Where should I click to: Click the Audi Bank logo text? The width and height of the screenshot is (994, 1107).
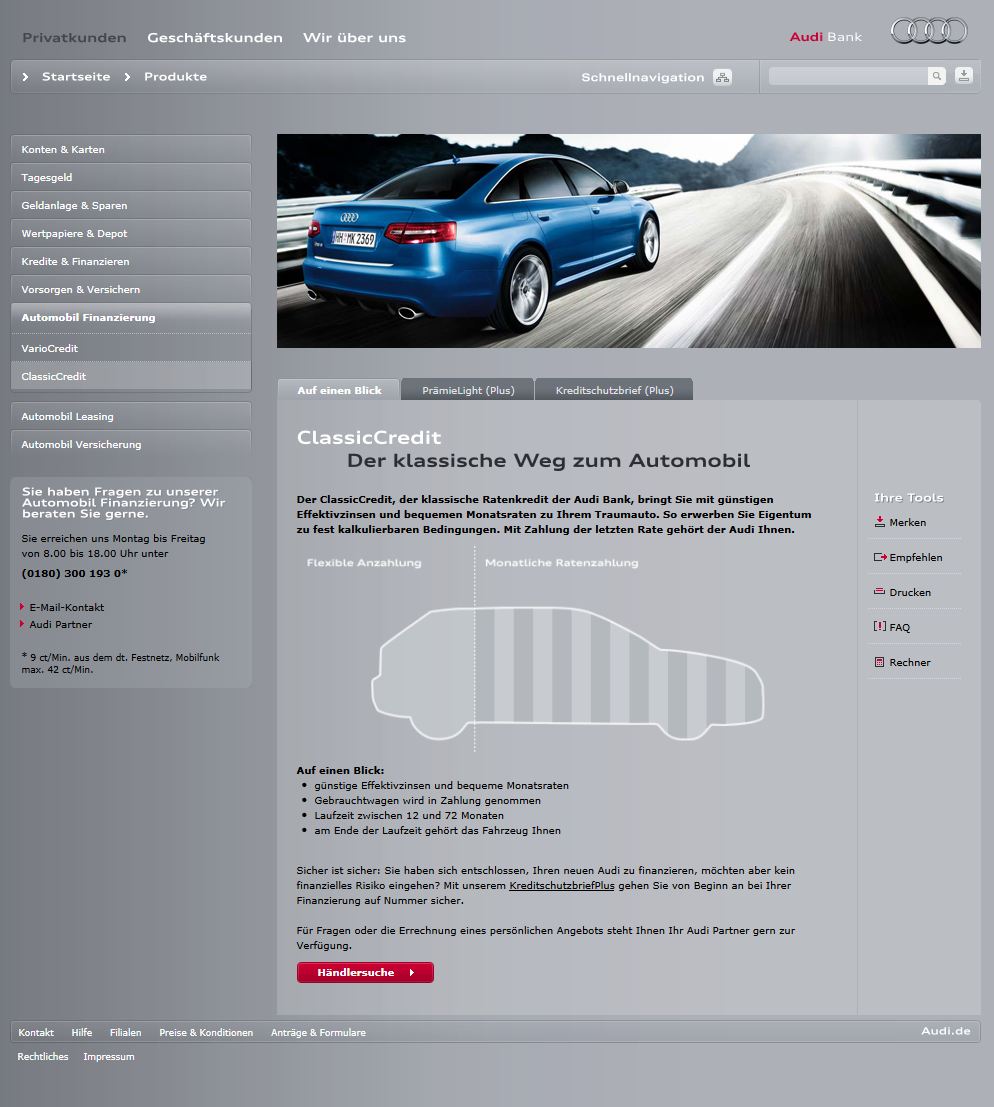(825, 37)
